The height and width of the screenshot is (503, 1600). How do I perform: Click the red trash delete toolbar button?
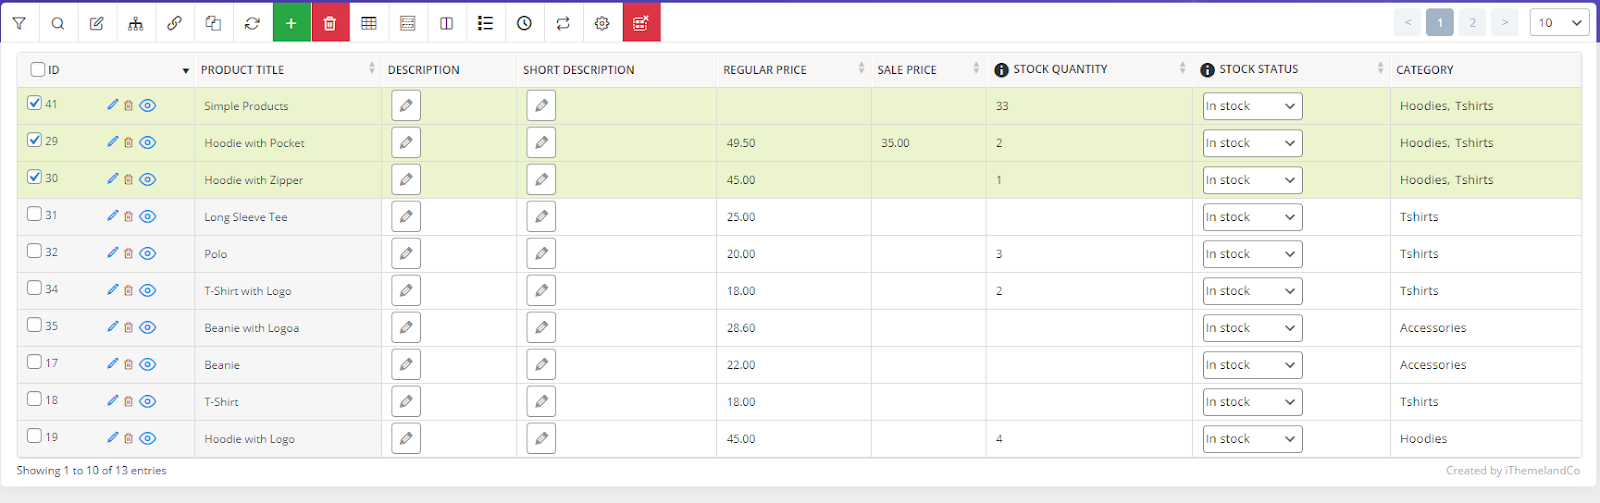(330, 23)
